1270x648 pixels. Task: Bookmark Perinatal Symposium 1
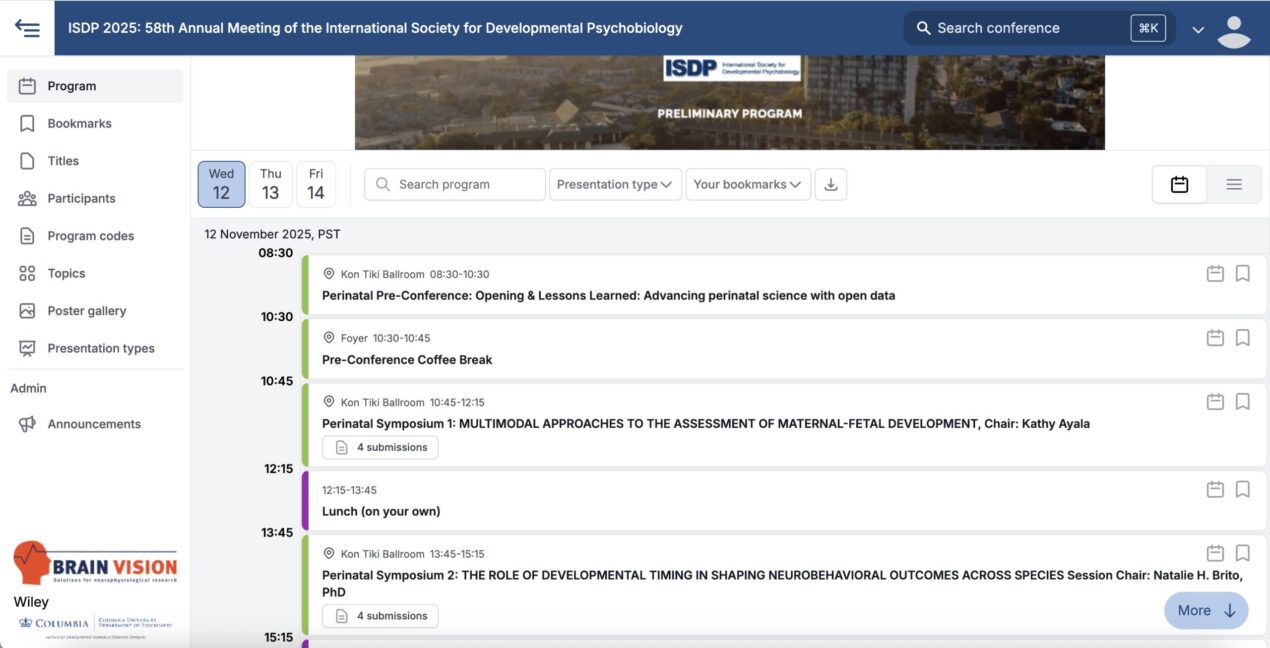pyautogui.click(x=1242, y=401)
